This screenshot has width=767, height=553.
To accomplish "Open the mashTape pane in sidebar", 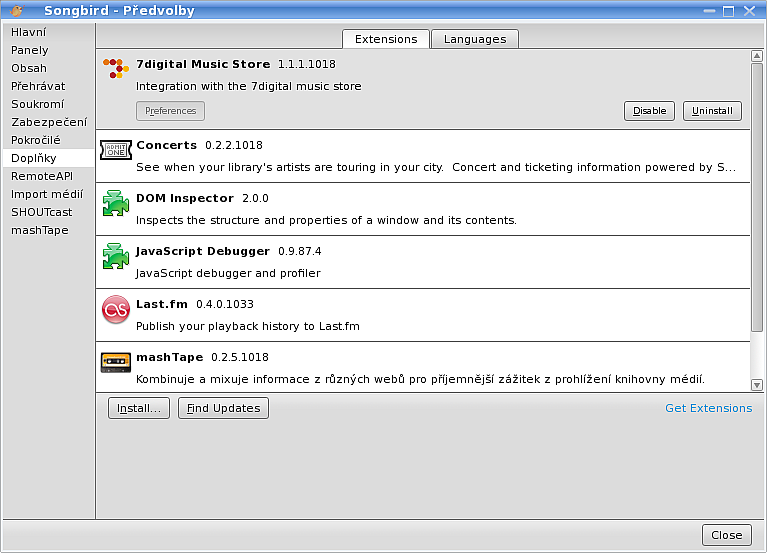I will (48, 230).
